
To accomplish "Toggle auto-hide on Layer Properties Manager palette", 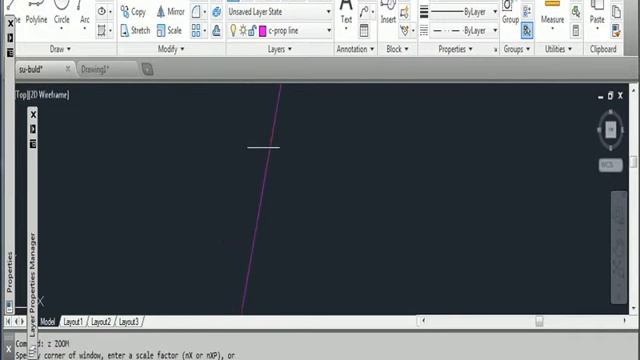I will point(33,129).
